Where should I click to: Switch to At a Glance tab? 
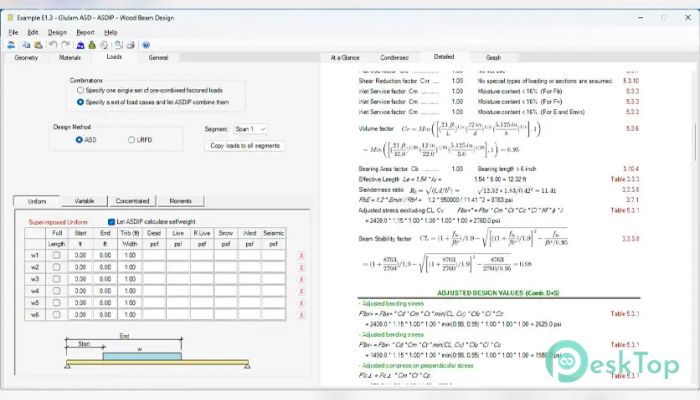[x=345, y=58]
